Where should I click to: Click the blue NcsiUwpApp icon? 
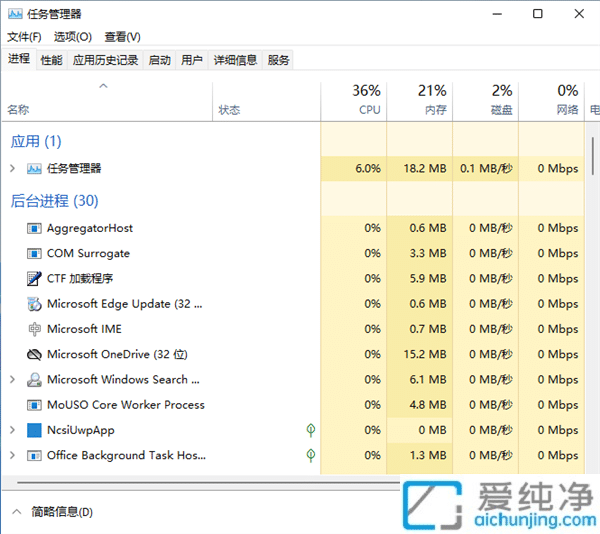coord(34,430)
